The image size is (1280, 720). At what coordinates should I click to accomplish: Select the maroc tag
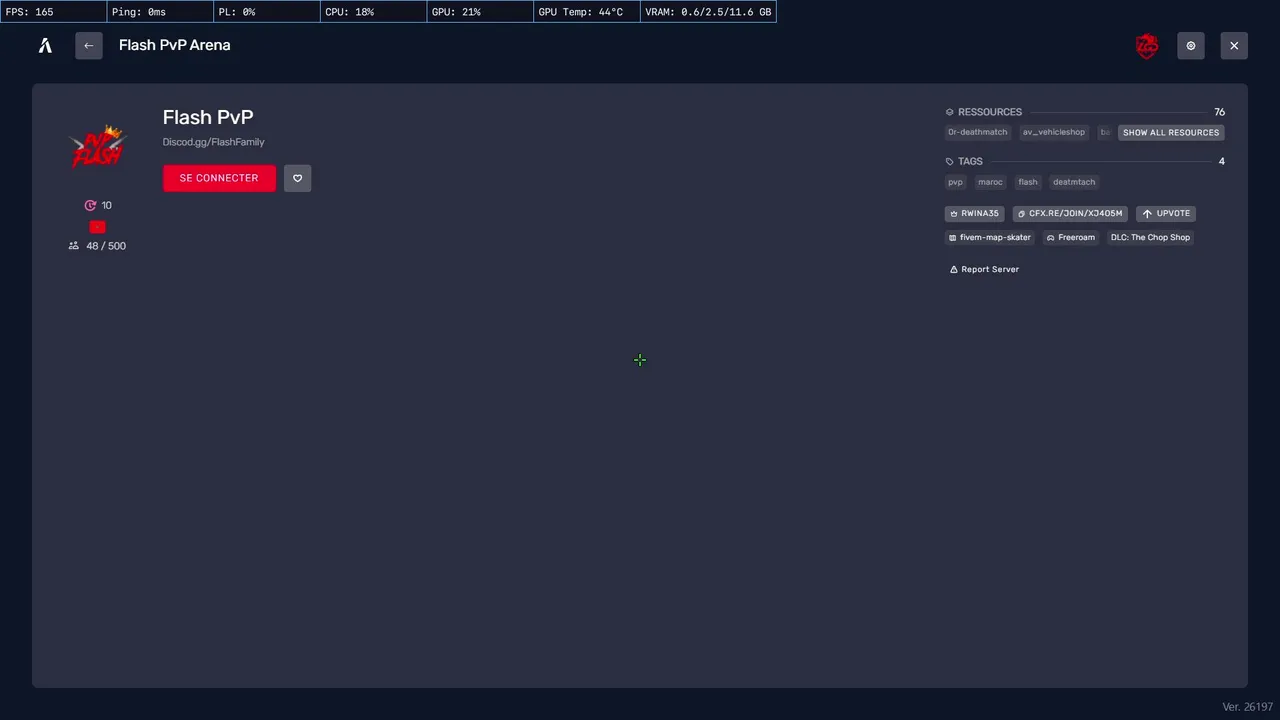[x=990, y=182]
